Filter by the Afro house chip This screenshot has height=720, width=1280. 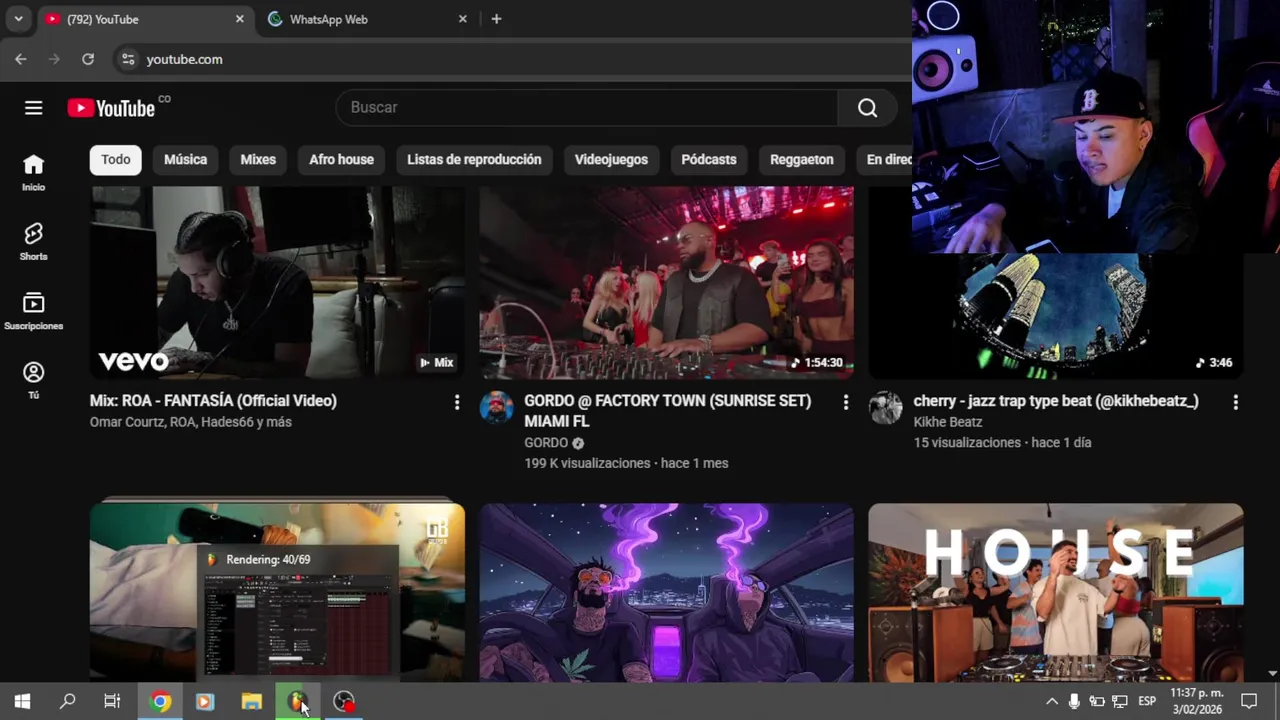point(341,160)
